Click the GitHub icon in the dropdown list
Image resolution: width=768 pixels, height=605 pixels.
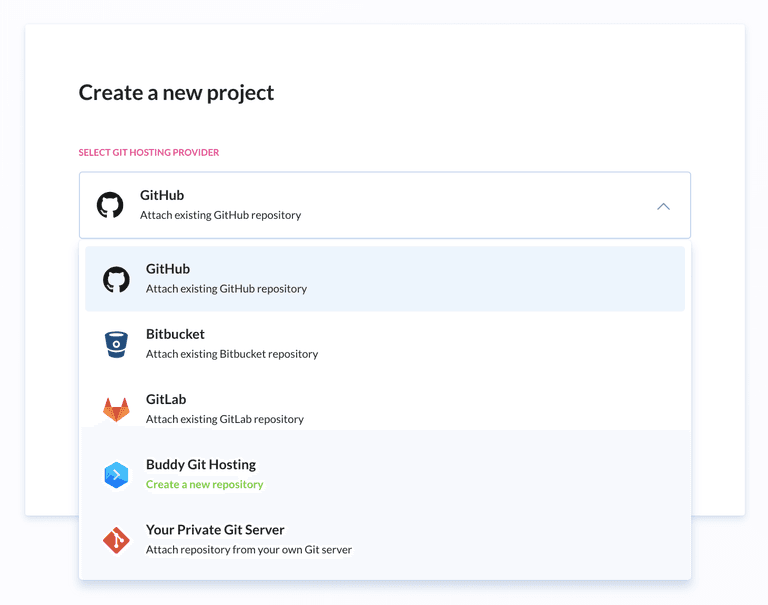pyautogui.click(x=116, y=279)
